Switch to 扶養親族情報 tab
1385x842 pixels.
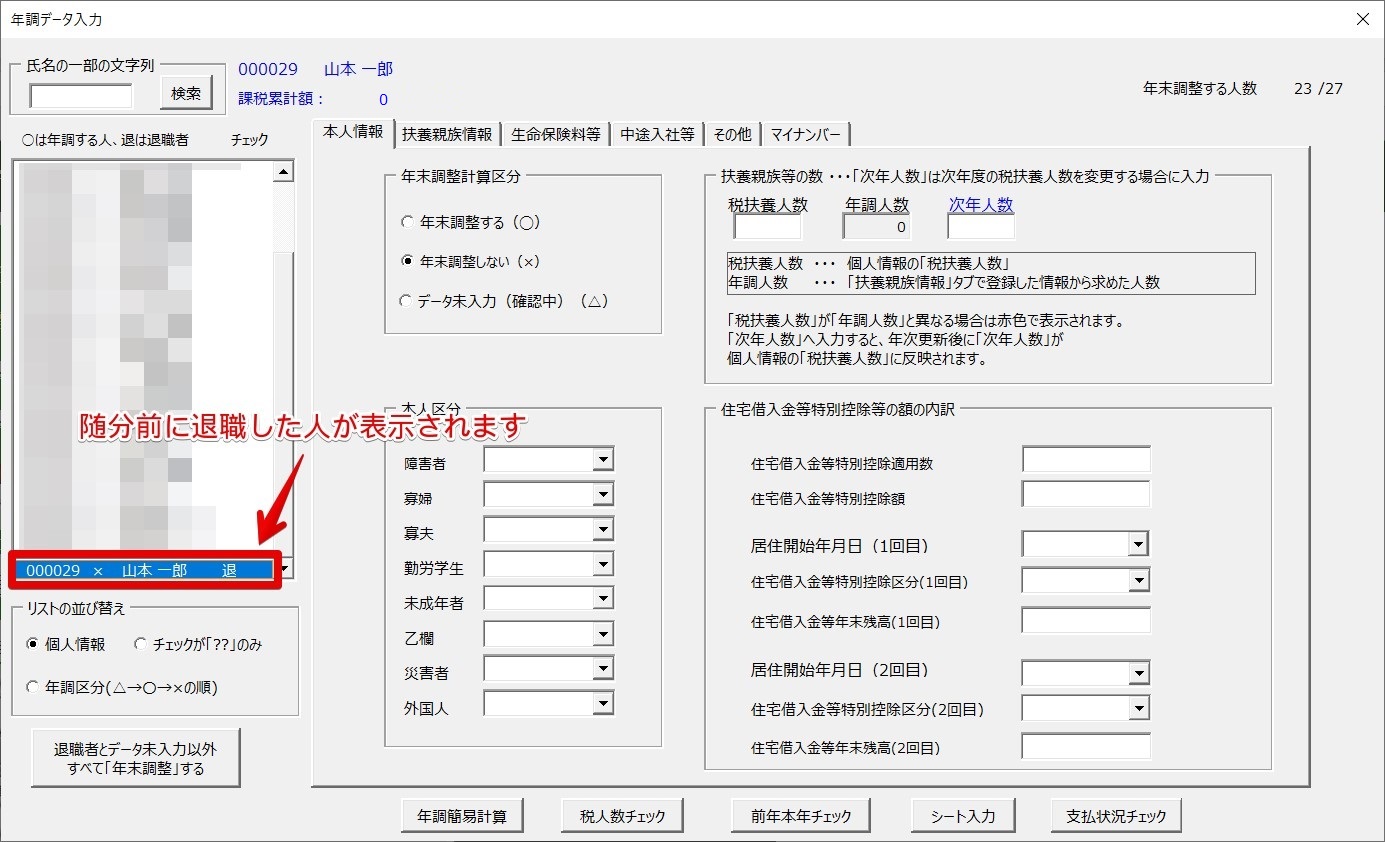(447, 134)
